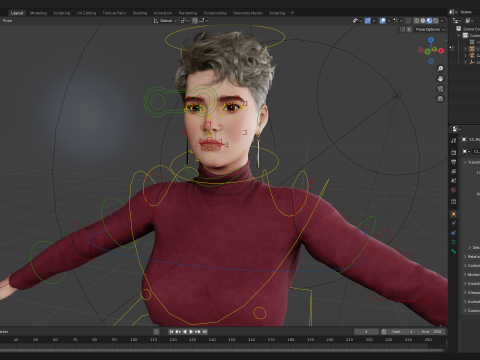The height and width of the screenshot is (360, 480).
Task: Expand the Motion Paths panel
Action: click(465, 274)
